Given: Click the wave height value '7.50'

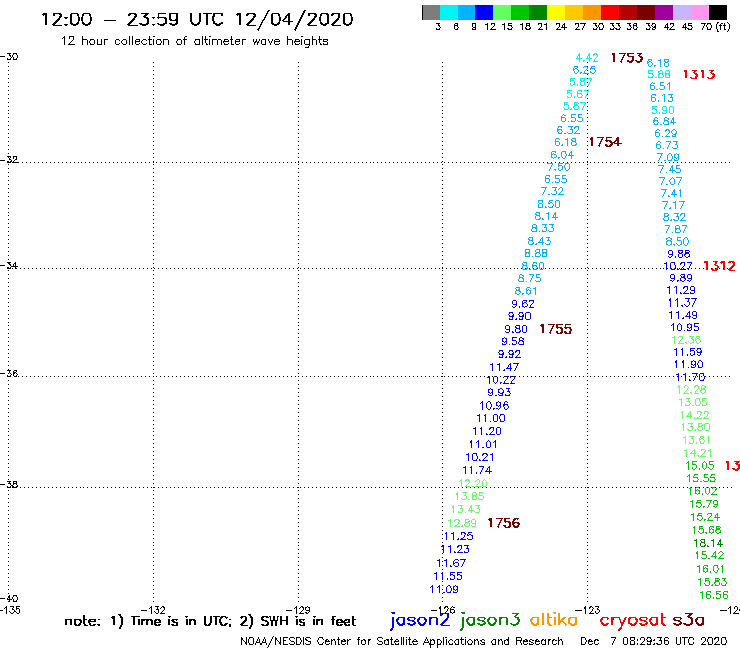Looking at the screenshot, I should click(559, 167).
